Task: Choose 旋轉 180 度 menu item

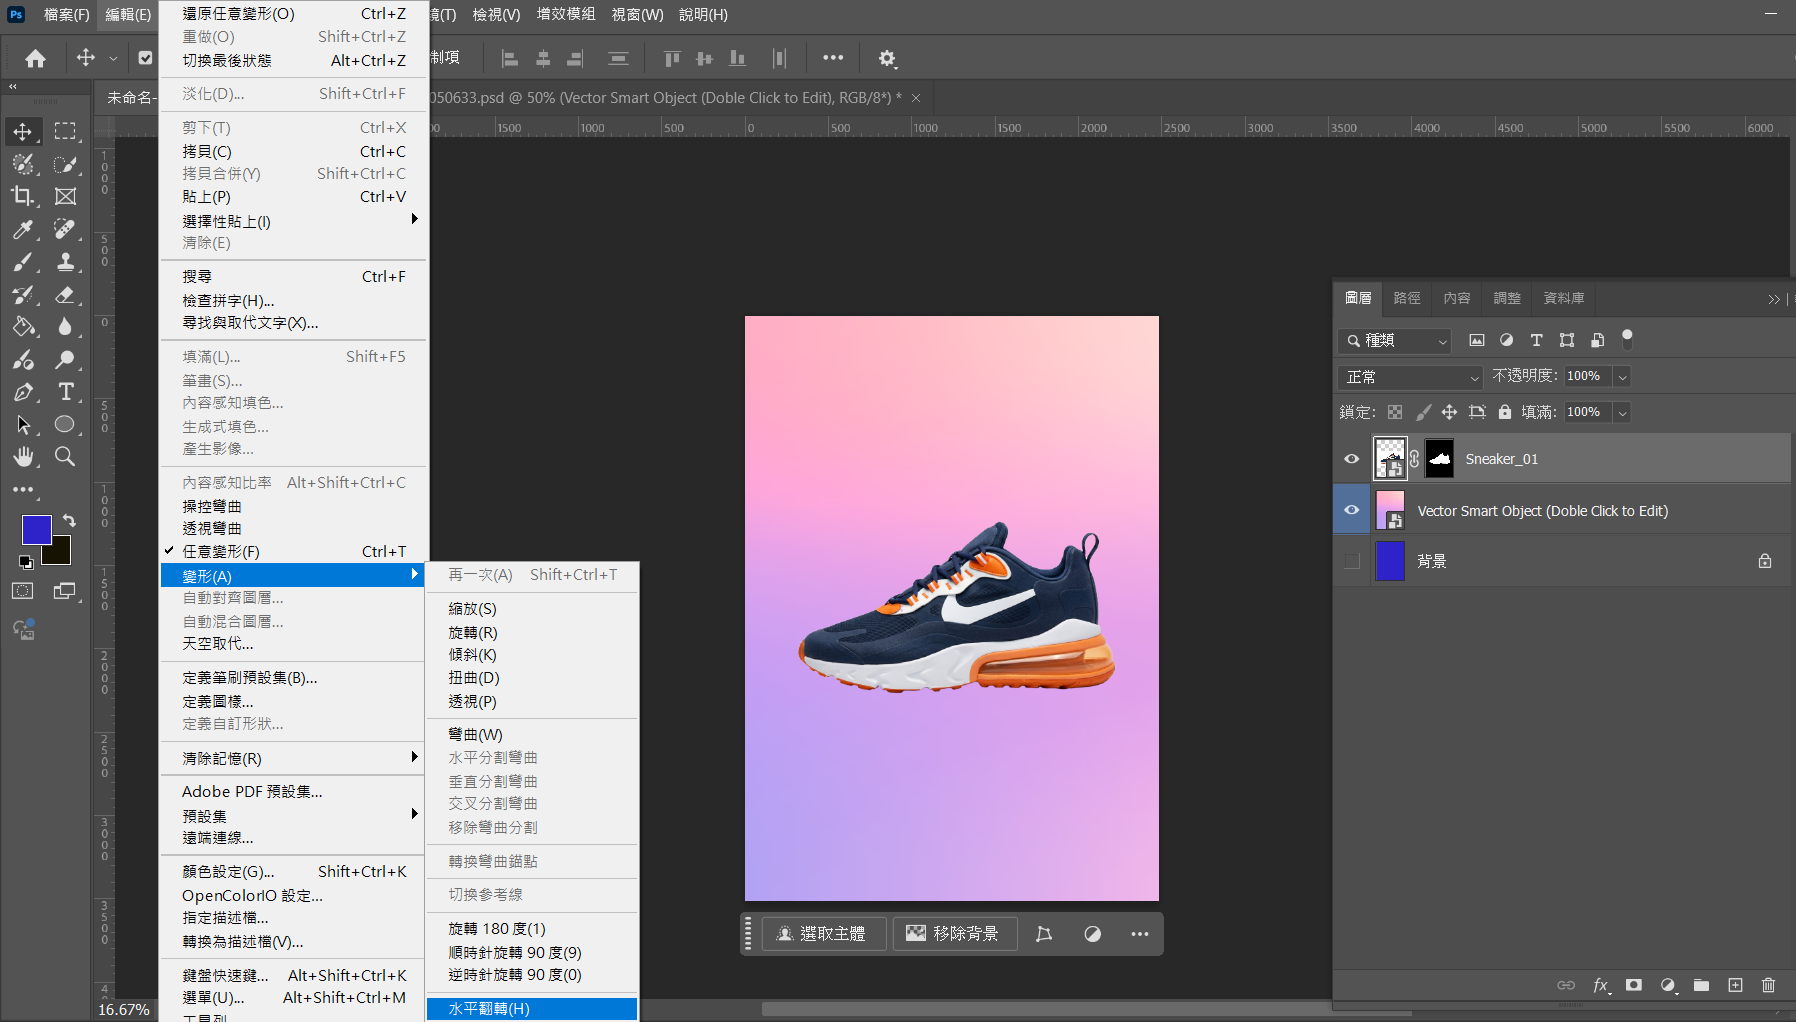Action: tap(532, 929)
